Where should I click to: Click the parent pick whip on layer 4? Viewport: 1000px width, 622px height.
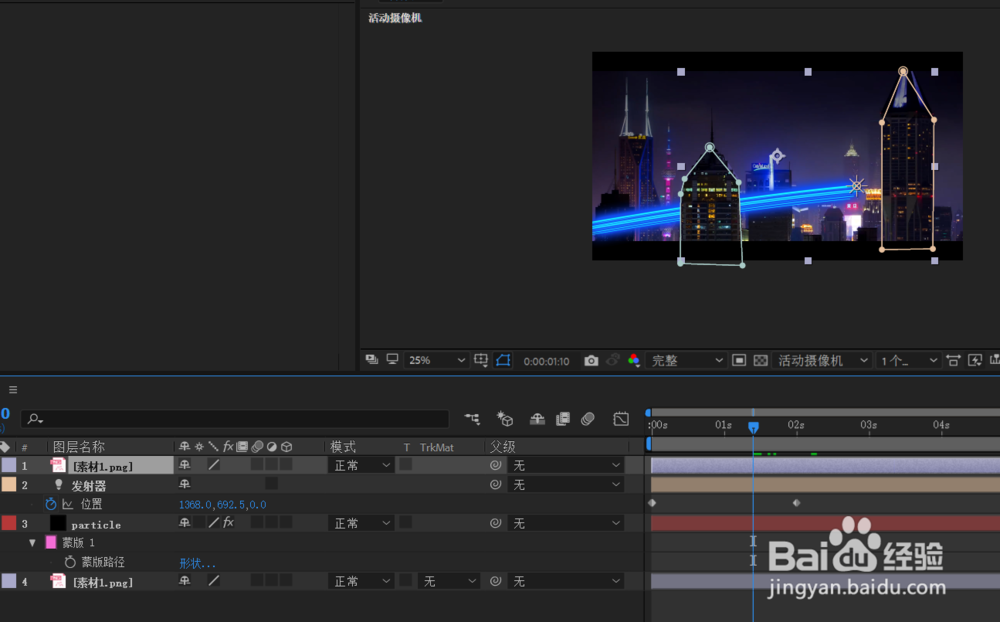tap(496, 581)
